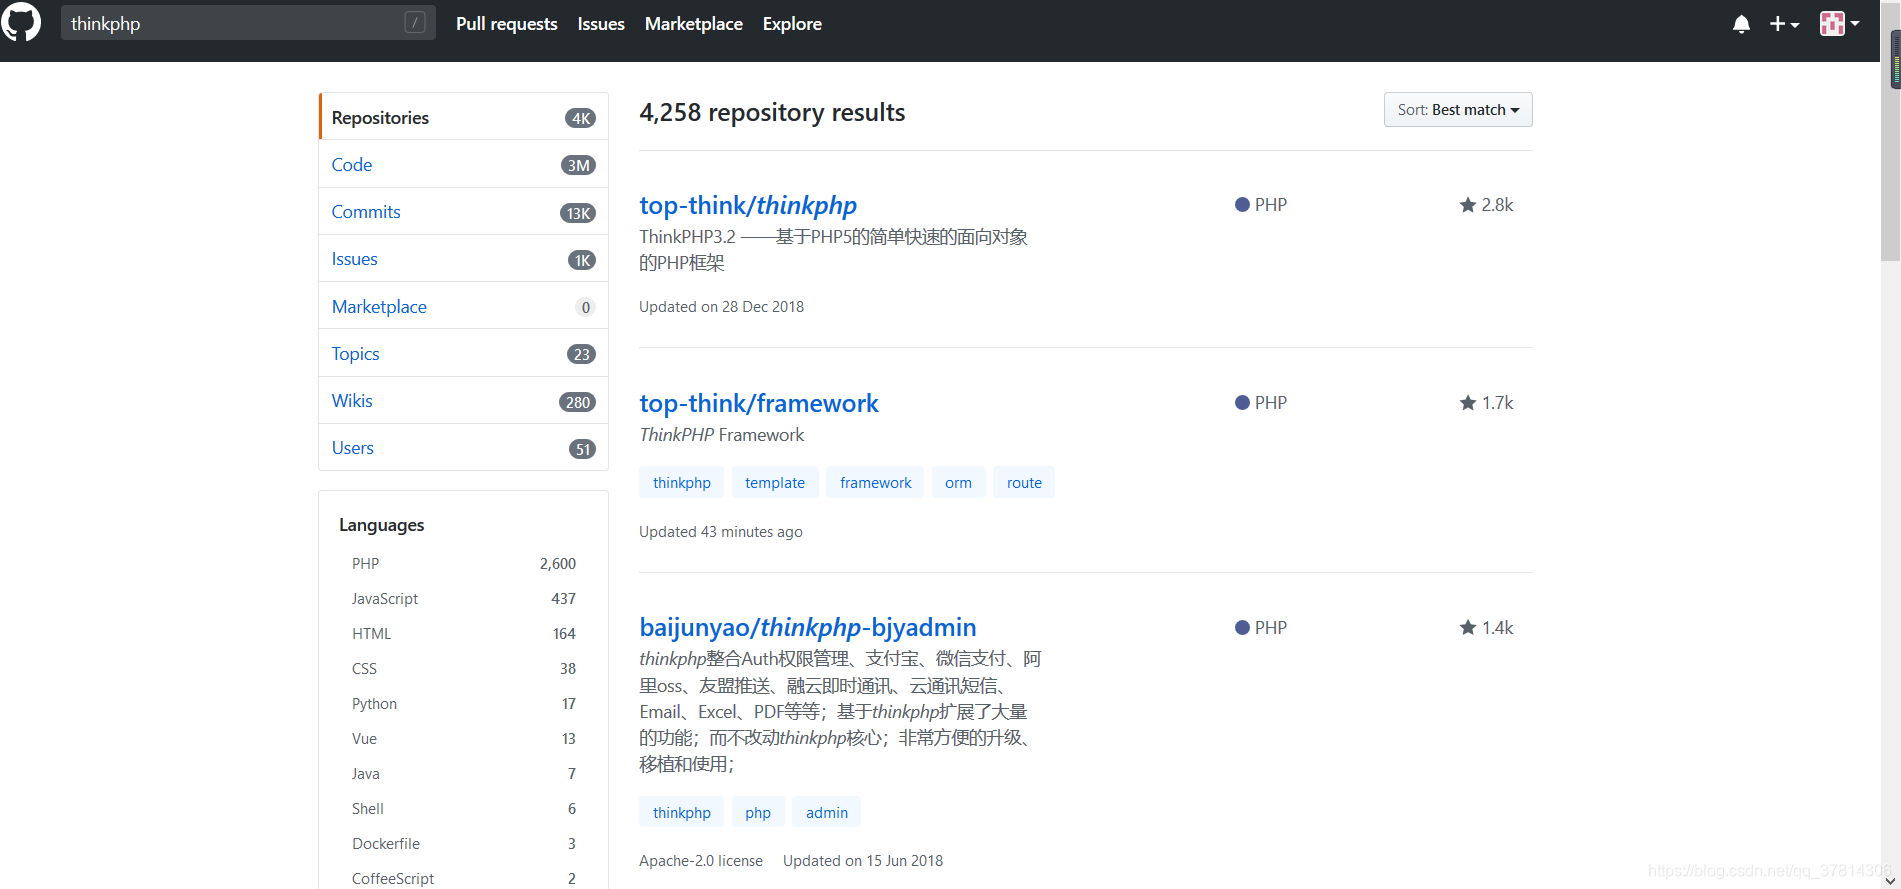Click the PHP color dot for top-think/thinkphp
The width and height of the screenshot is (1901, 889).
(1242, 205)
